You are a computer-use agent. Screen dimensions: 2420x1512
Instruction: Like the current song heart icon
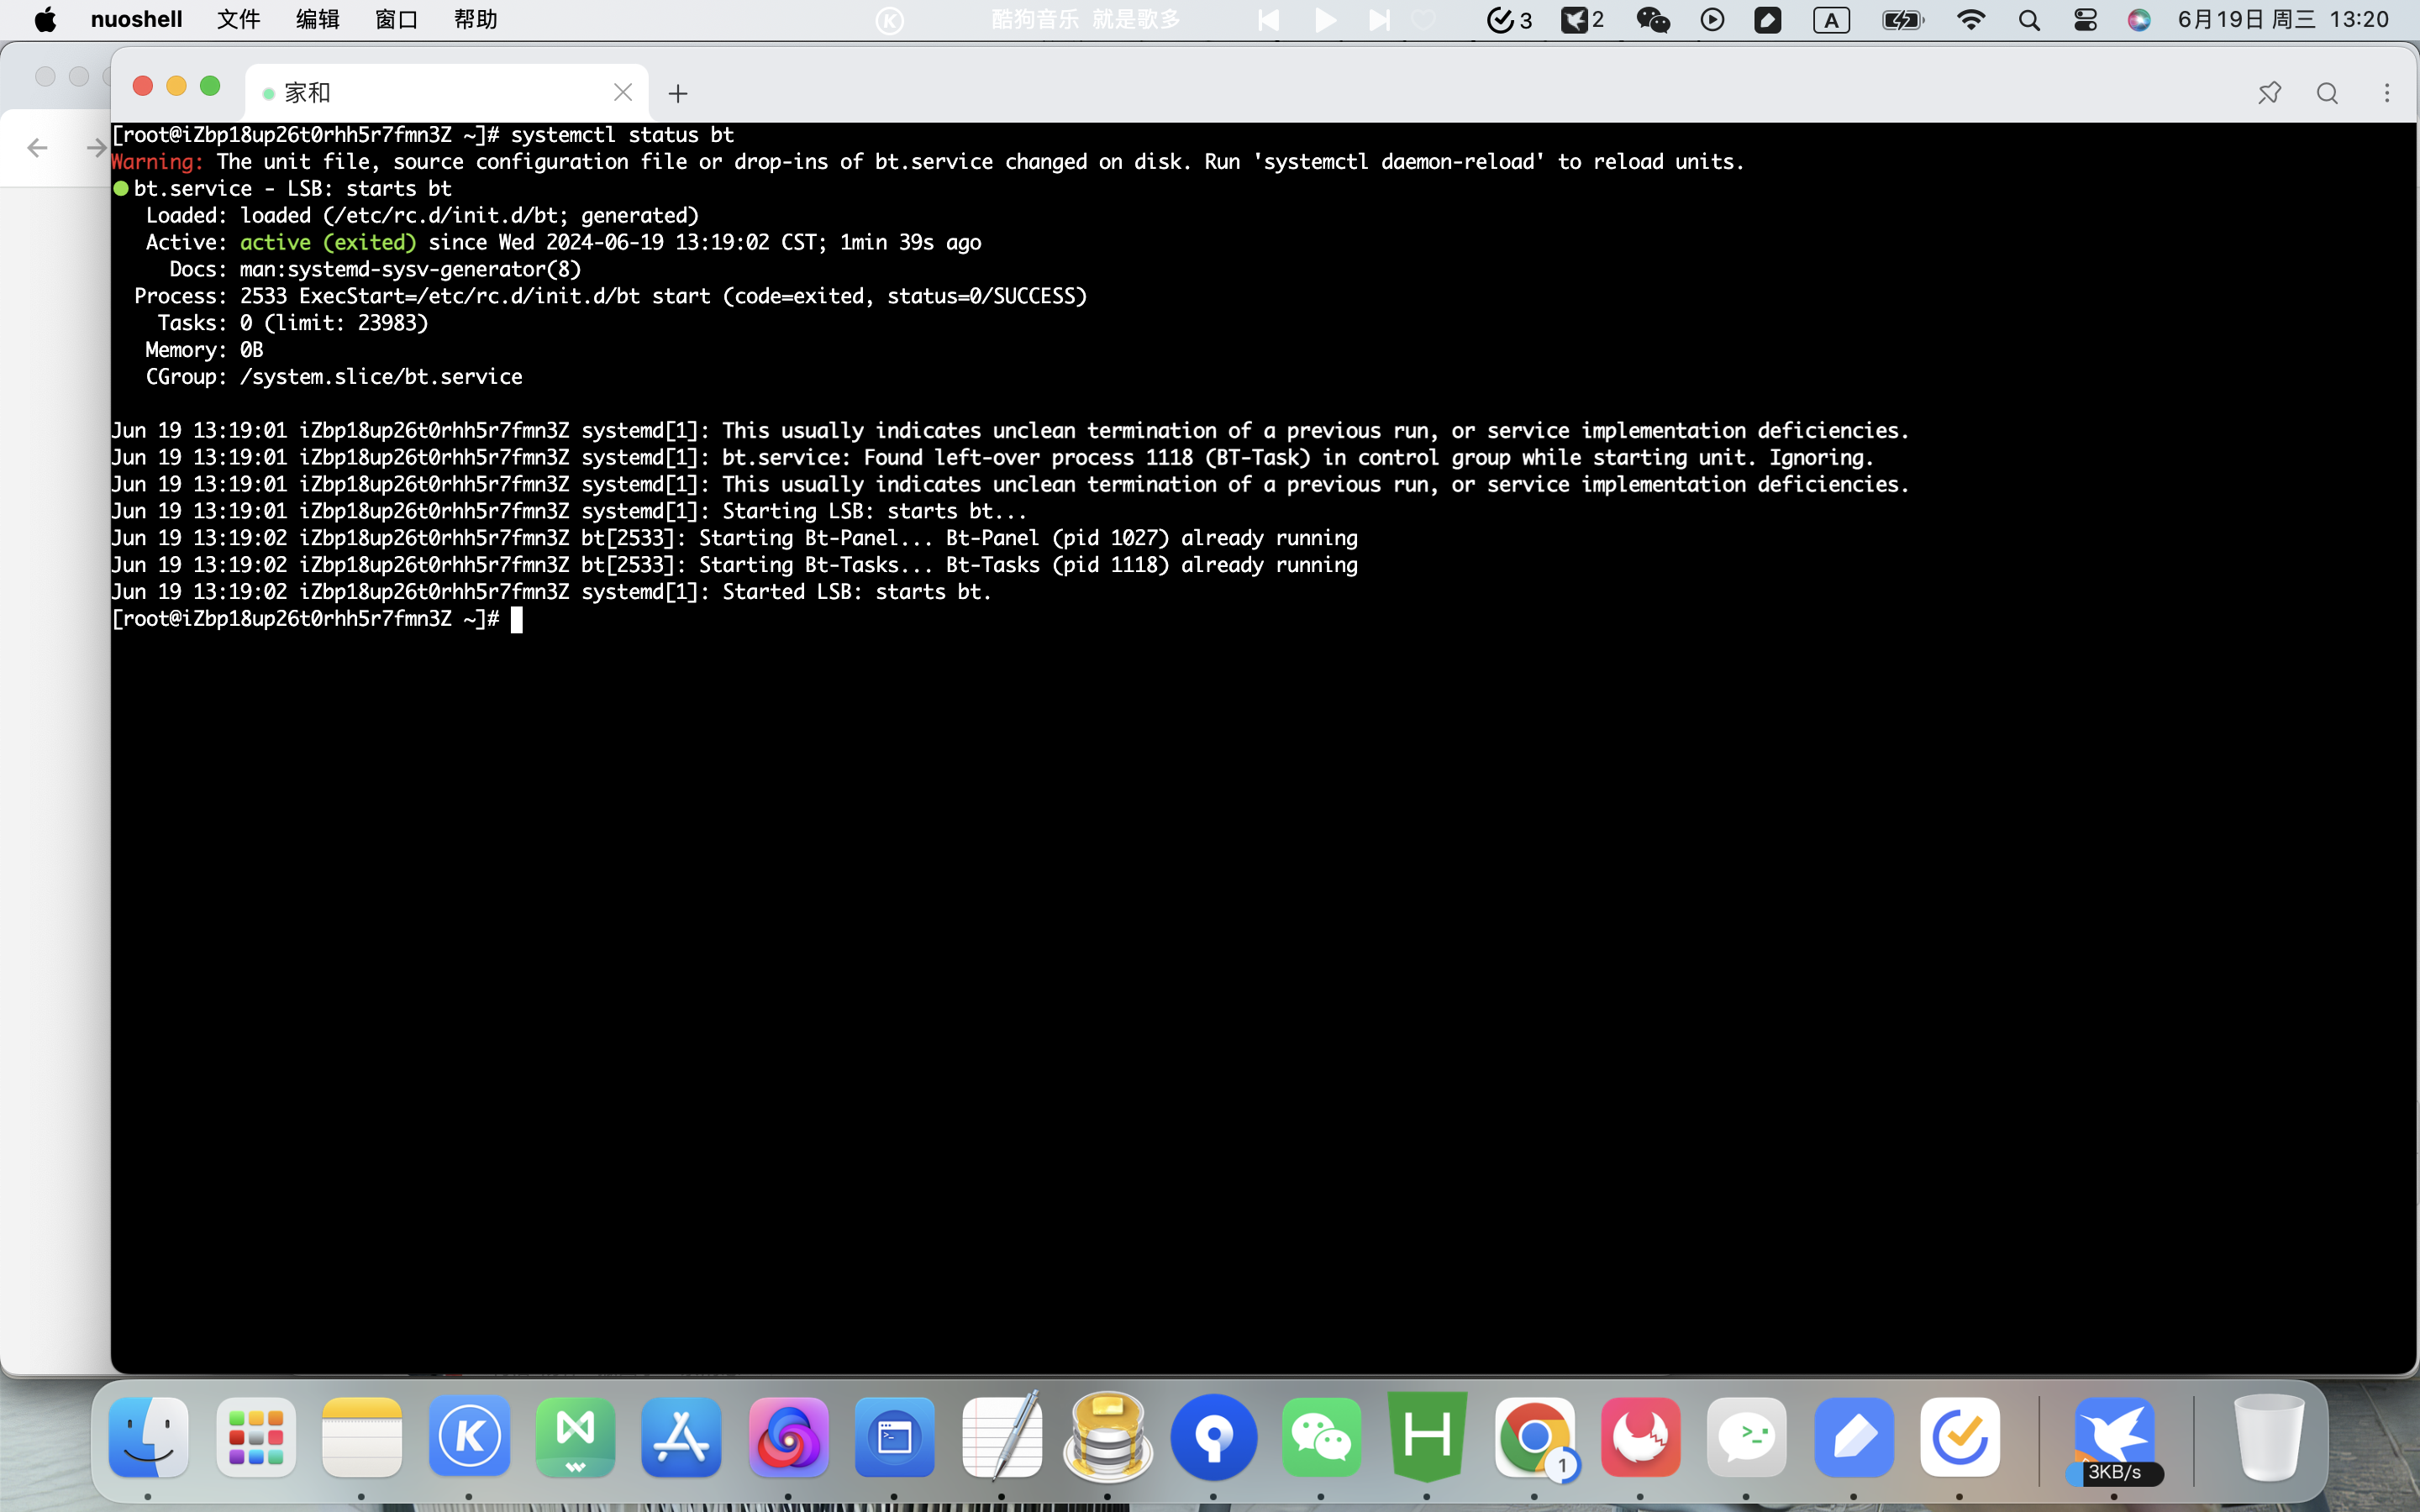point(1423,20)
